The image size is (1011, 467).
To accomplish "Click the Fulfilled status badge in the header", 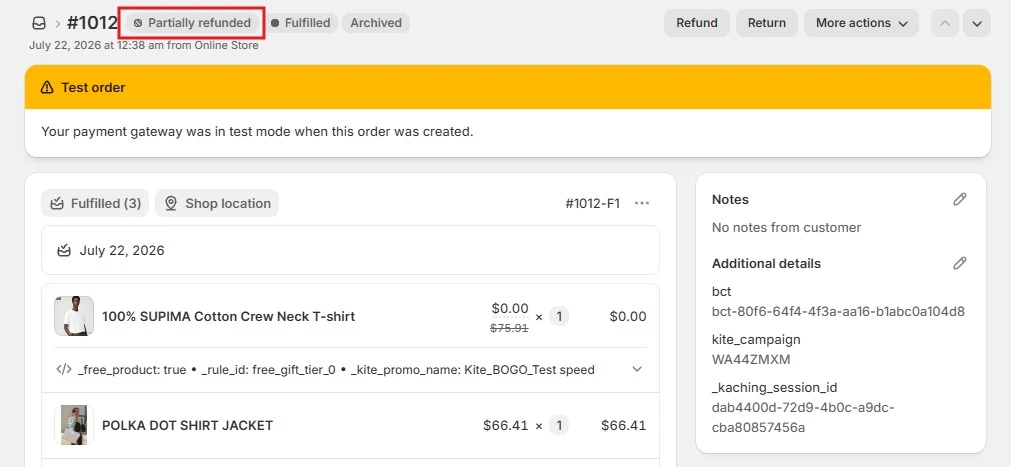I will (301, 23).
